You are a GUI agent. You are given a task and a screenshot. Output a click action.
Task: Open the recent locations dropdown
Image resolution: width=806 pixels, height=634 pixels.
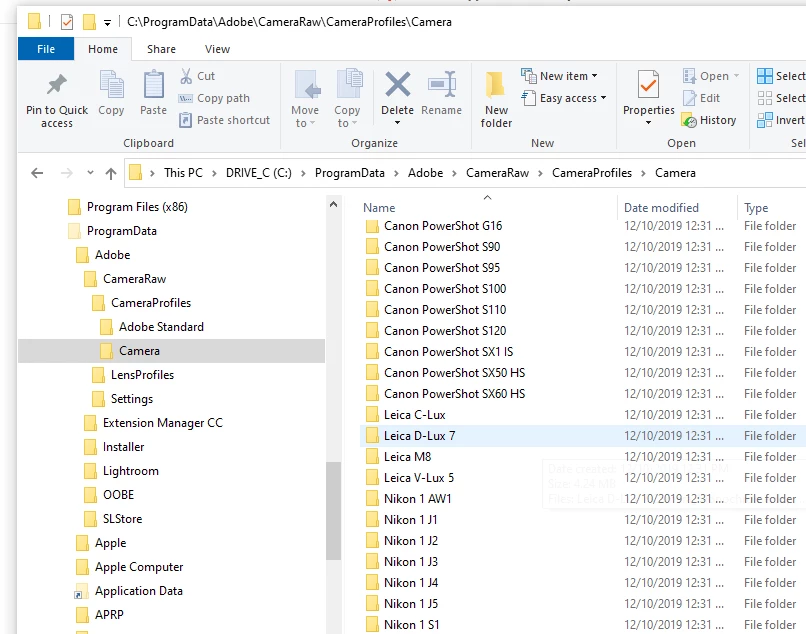(90, 173)
